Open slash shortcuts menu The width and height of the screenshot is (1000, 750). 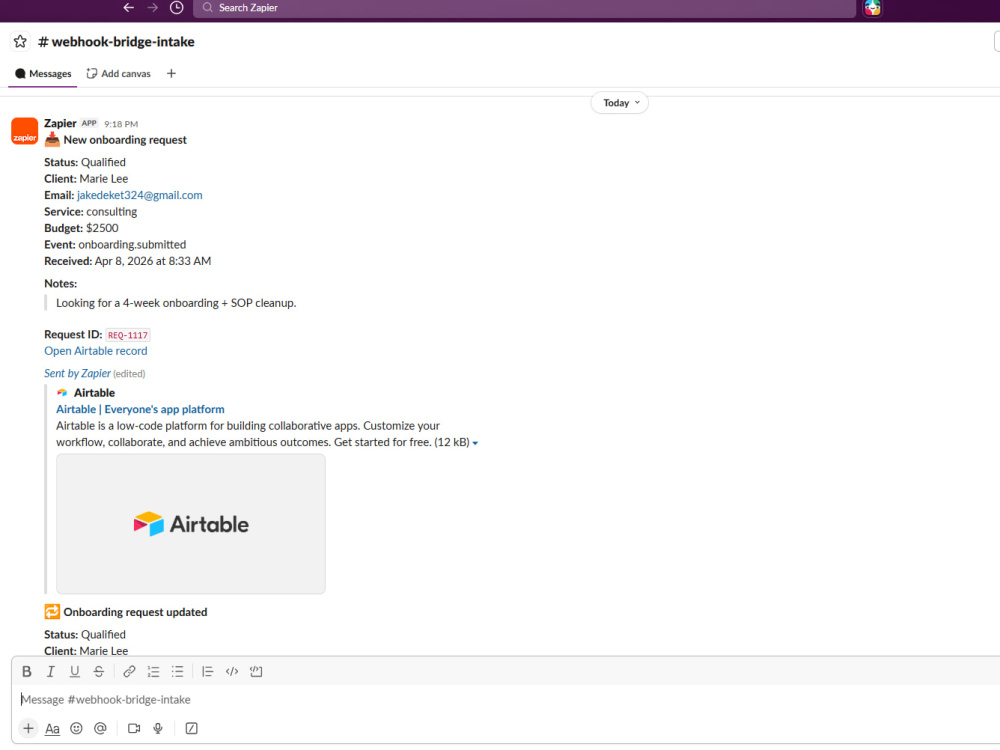click(x=191, y=728)
